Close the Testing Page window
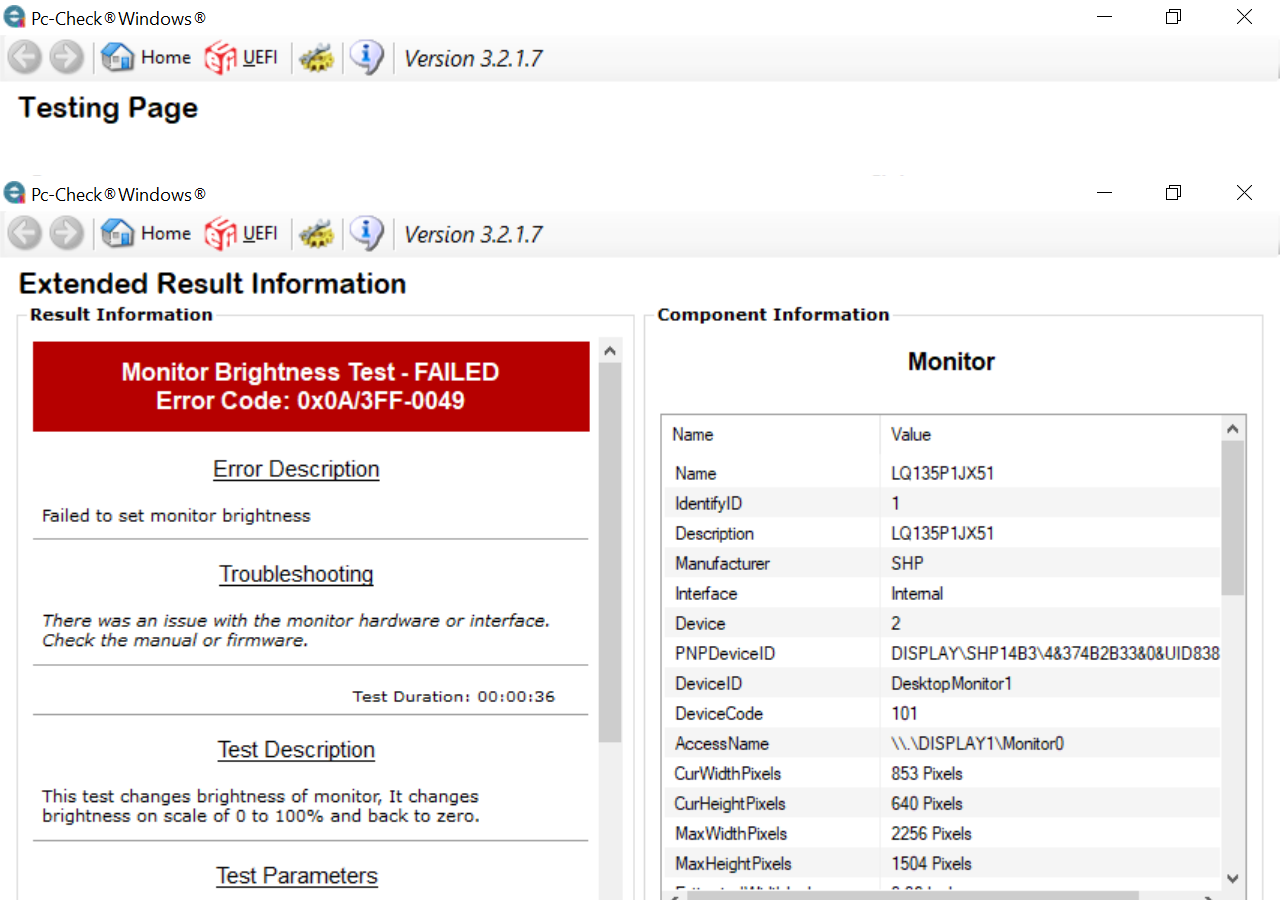Screen dimensions: 1280x900 pos(1244,17)
